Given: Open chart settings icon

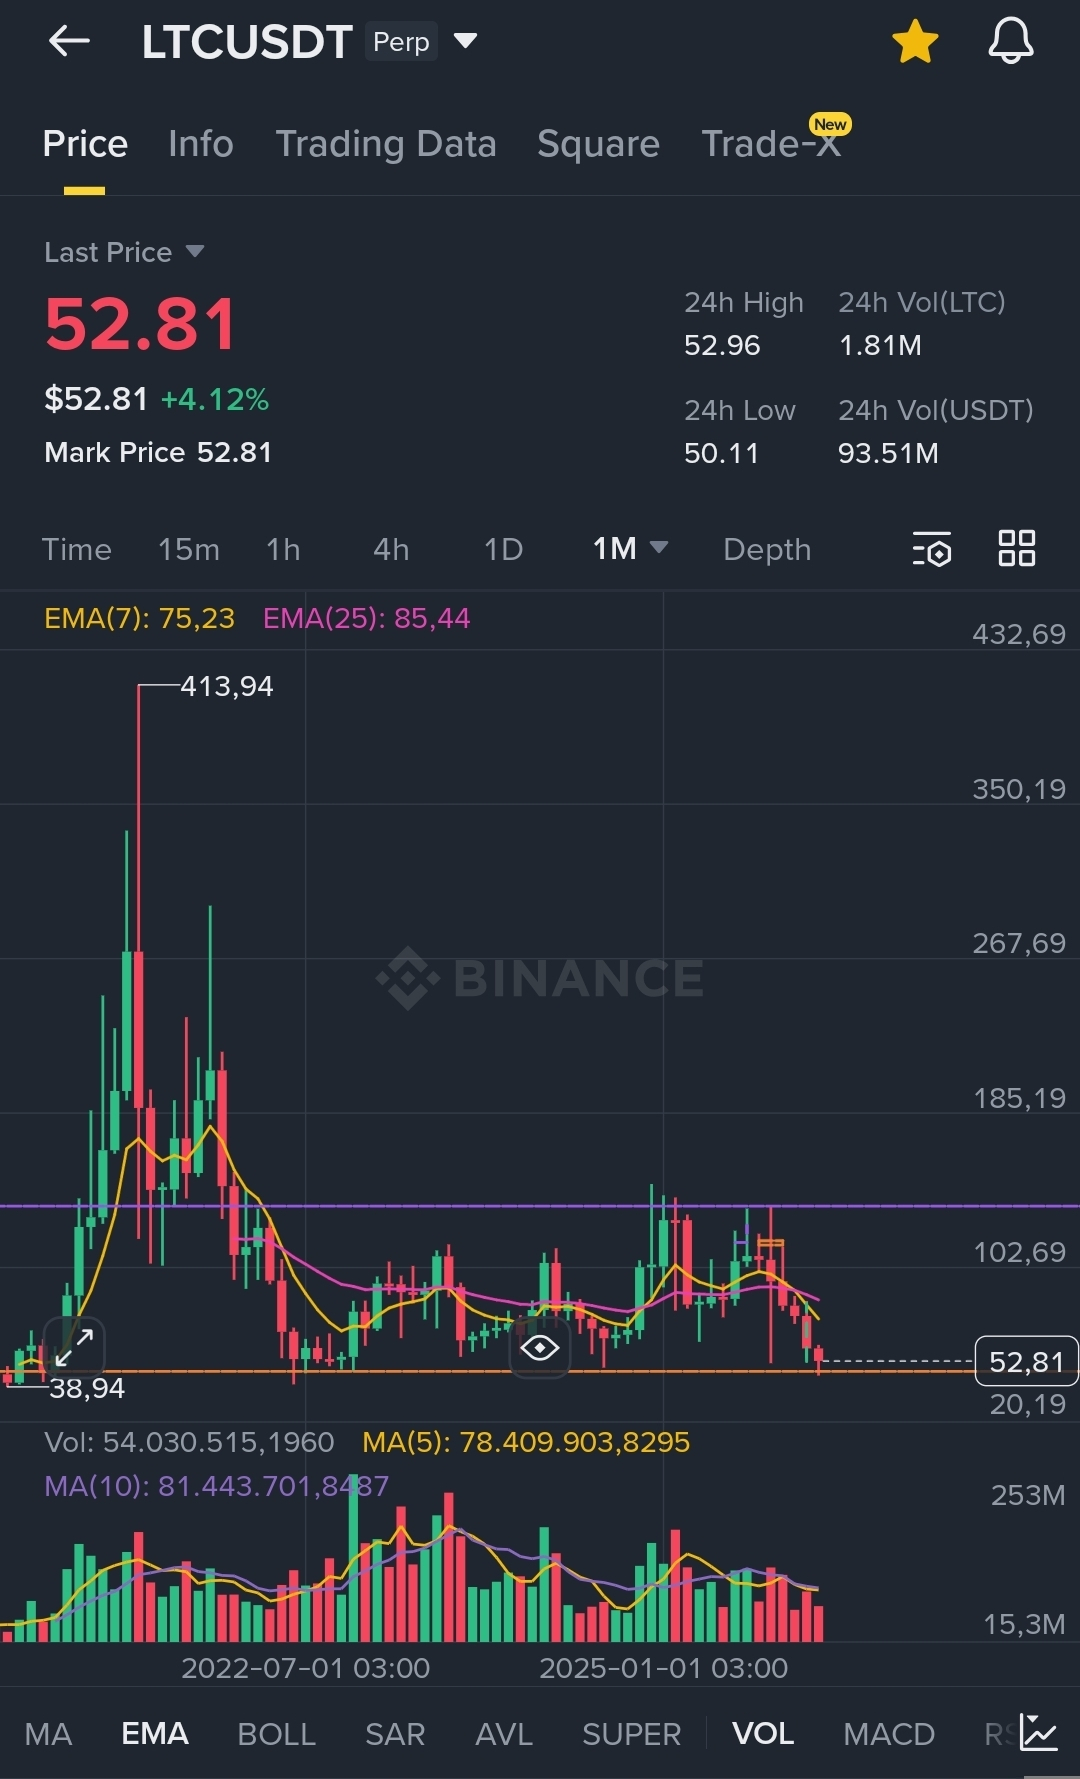Looking at the screenshot, I should [931, 548].
